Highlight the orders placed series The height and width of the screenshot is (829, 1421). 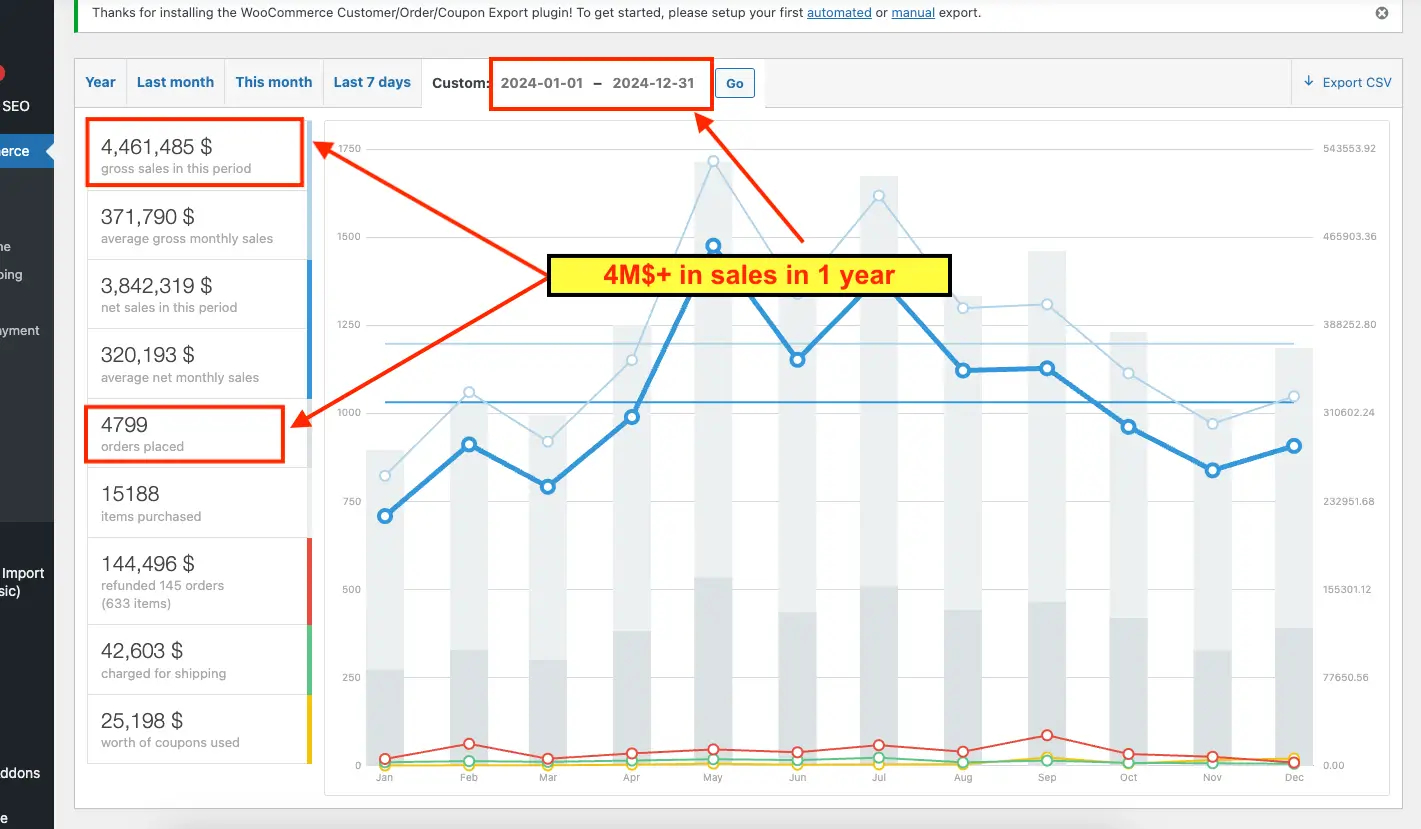coord(200,433)
